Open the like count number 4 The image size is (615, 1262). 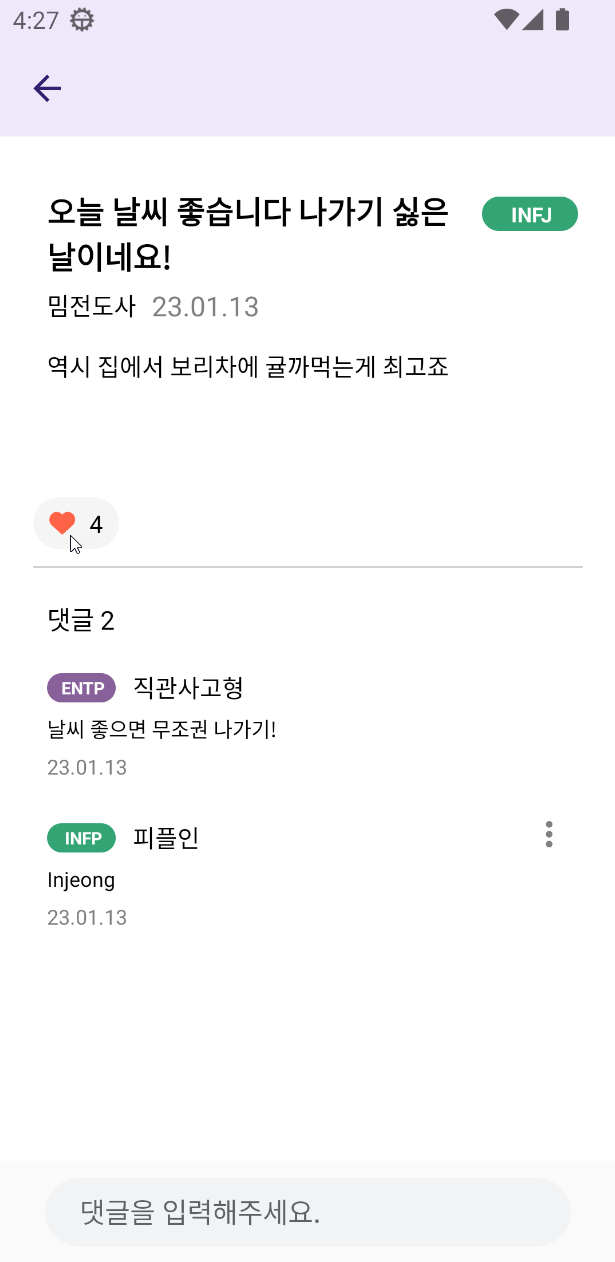[96, 523]
